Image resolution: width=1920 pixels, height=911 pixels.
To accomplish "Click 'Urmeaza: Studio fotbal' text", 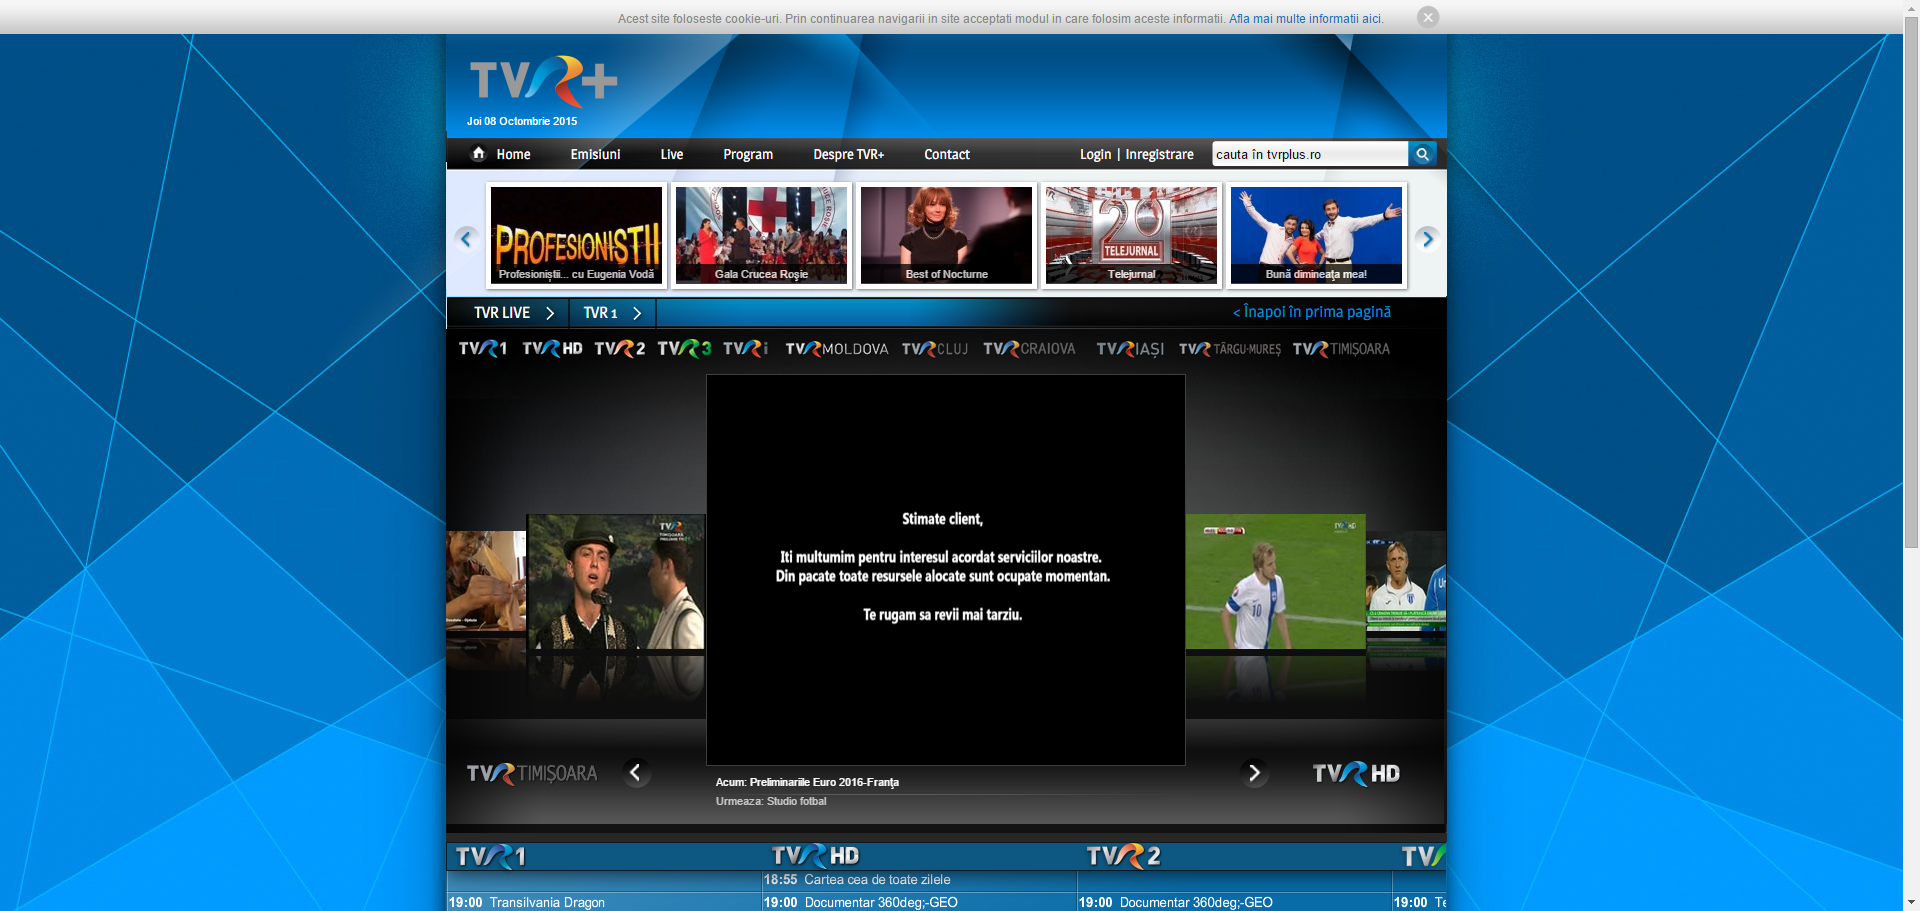I will coord(771,801).
